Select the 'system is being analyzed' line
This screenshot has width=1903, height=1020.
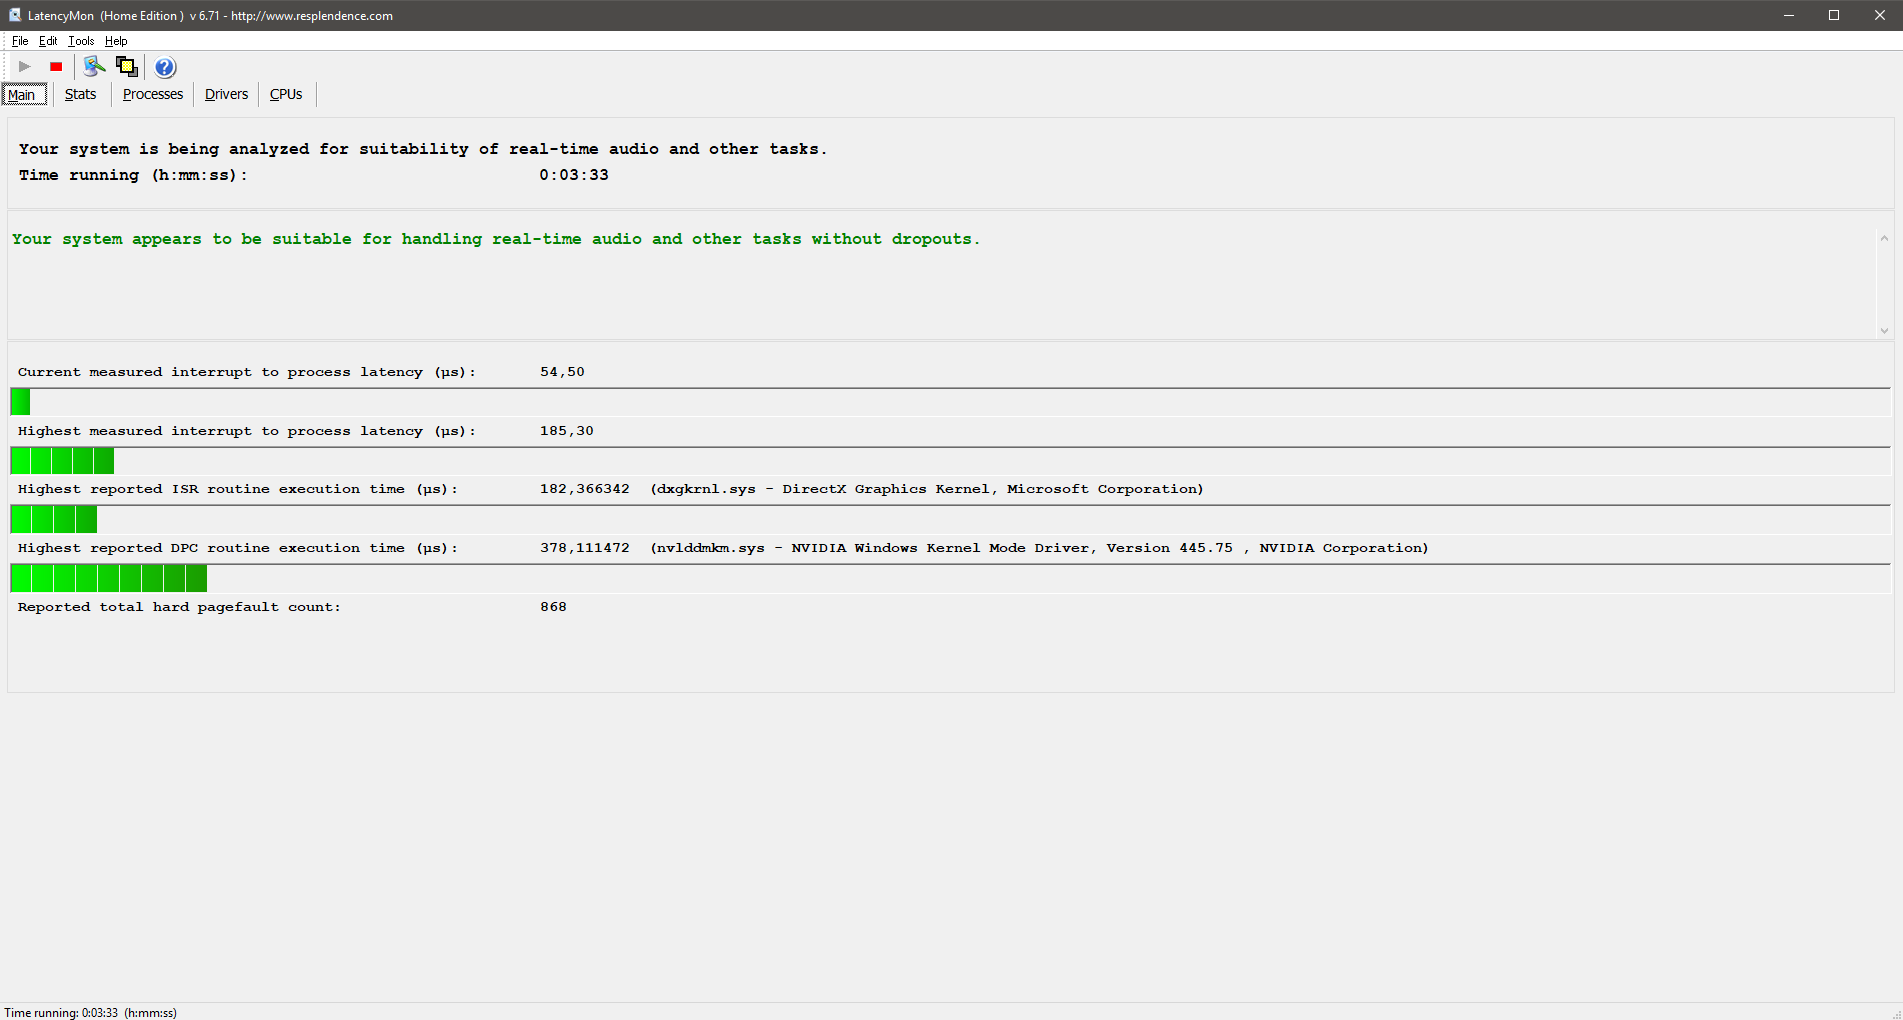point(423,149)
